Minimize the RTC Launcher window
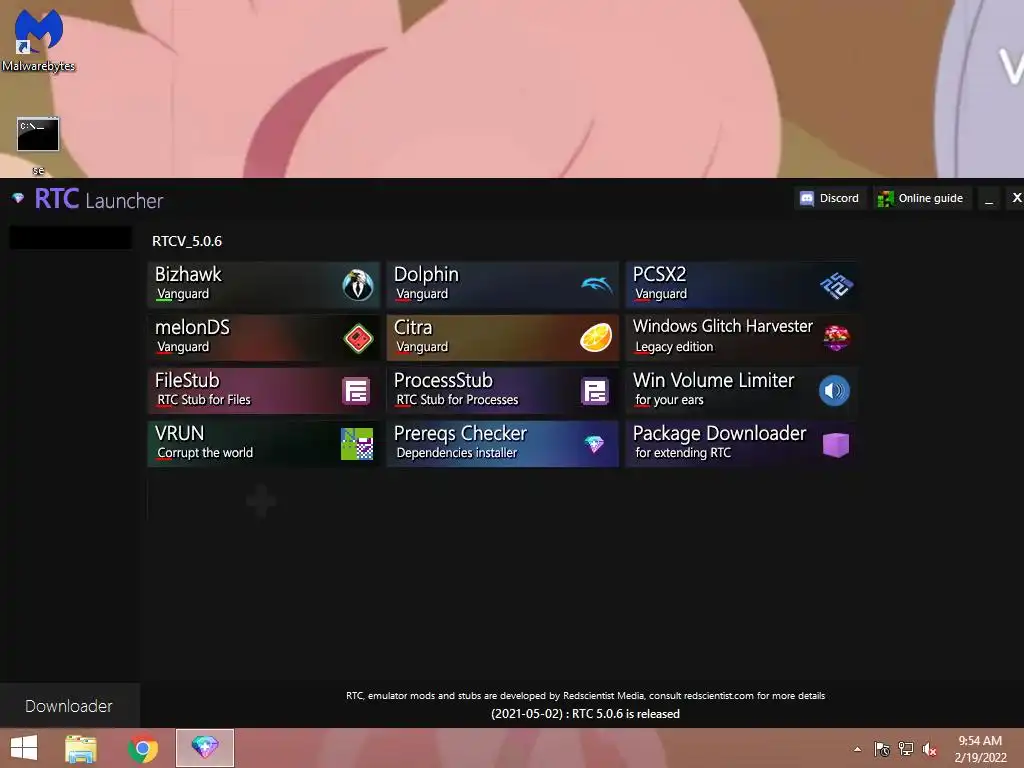This screenshot has height=768, width=1024. (x=989, y=198)
